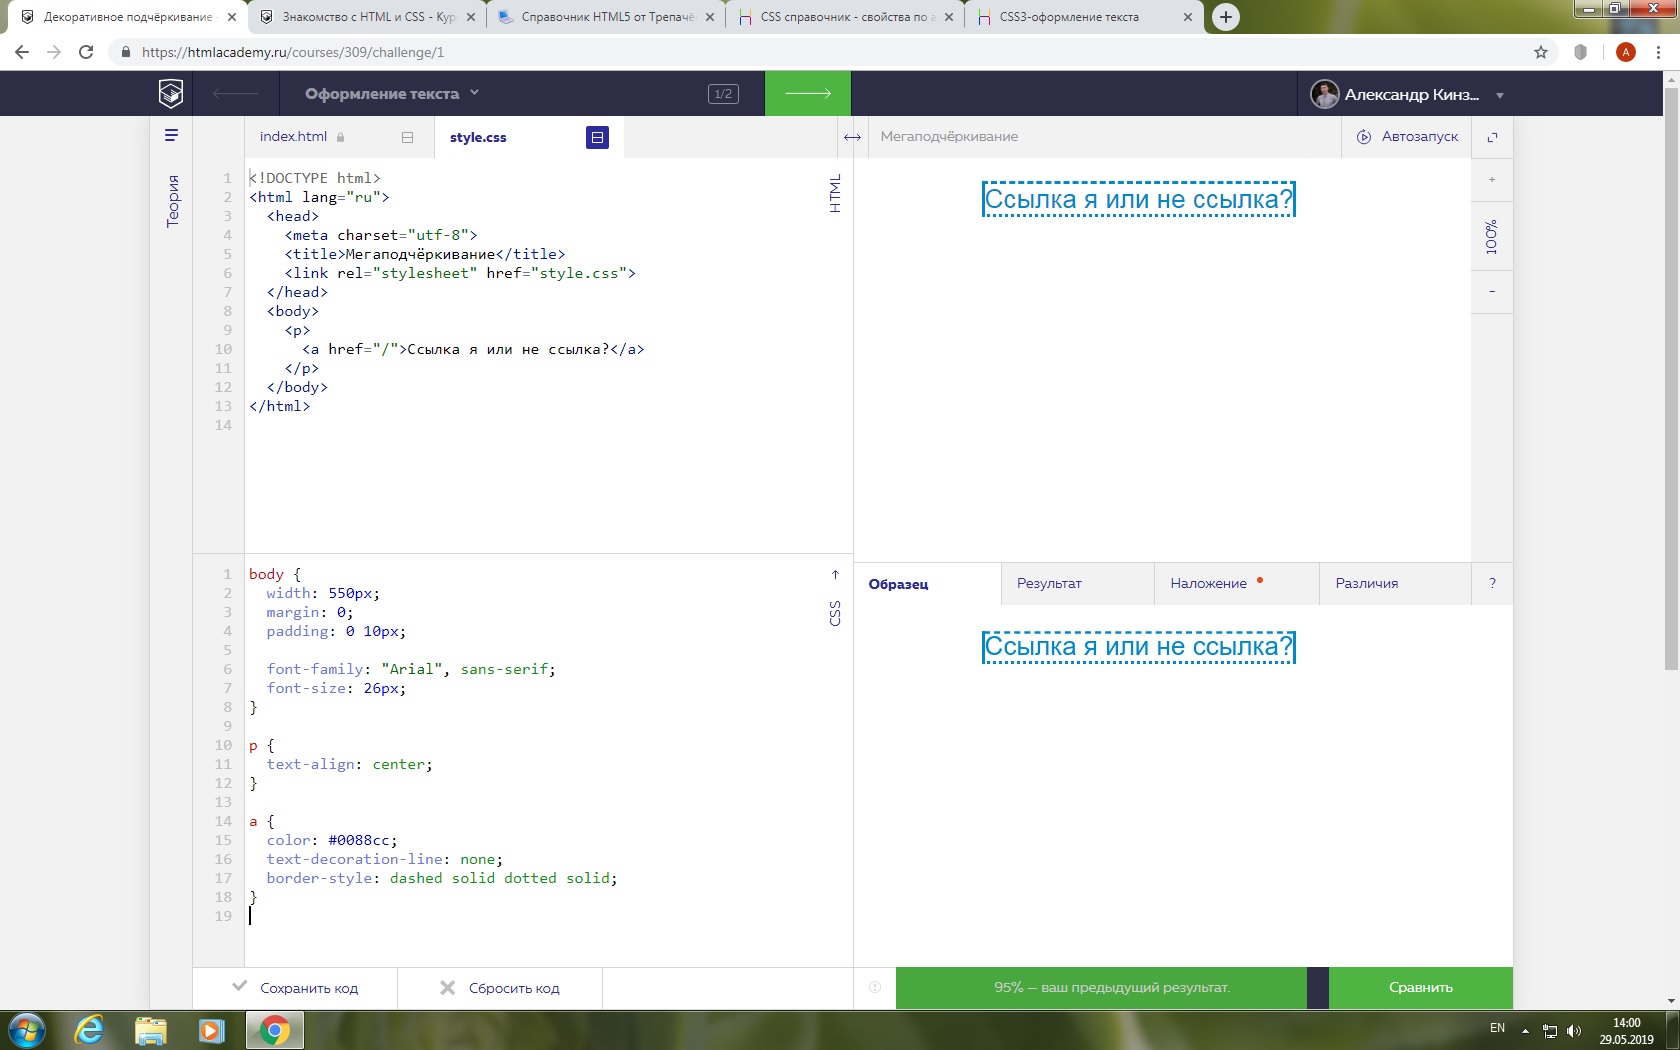Click the preview zoom-in plus button
The height and width of the screenshot is (1050, 1680).
(1492, 180)
